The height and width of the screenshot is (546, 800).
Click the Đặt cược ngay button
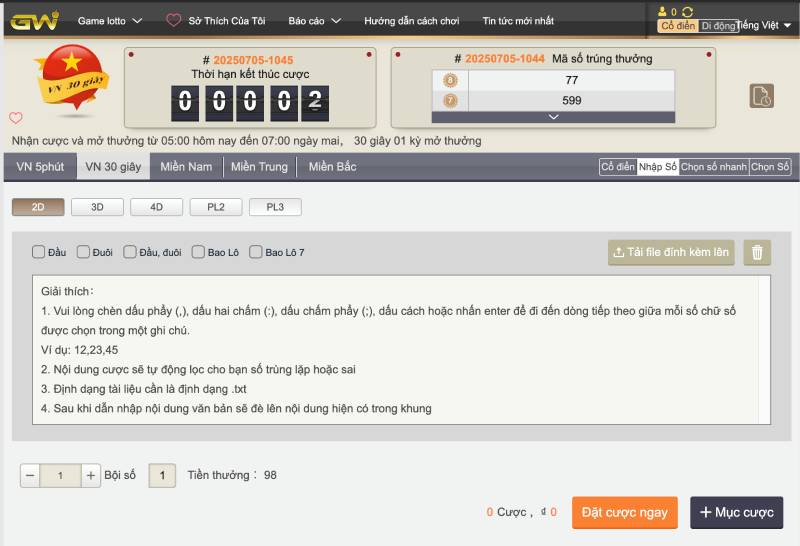624,513
